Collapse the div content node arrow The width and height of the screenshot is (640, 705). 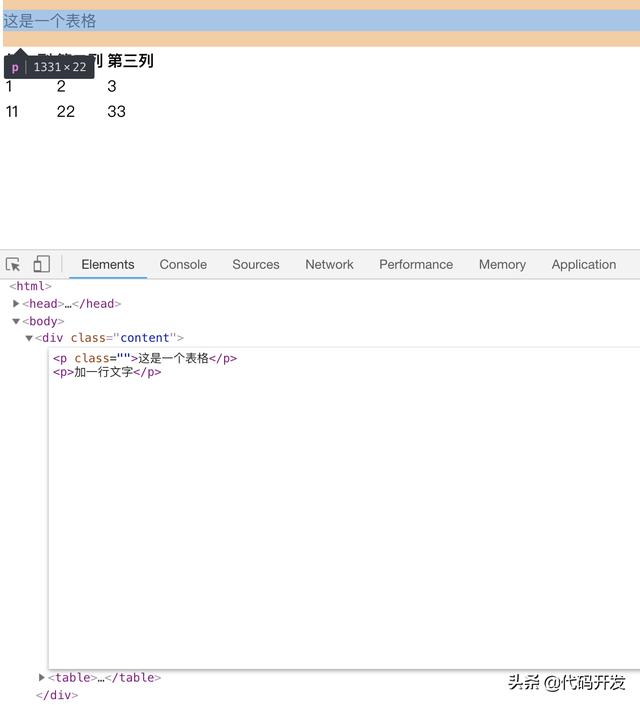point(29,338)
